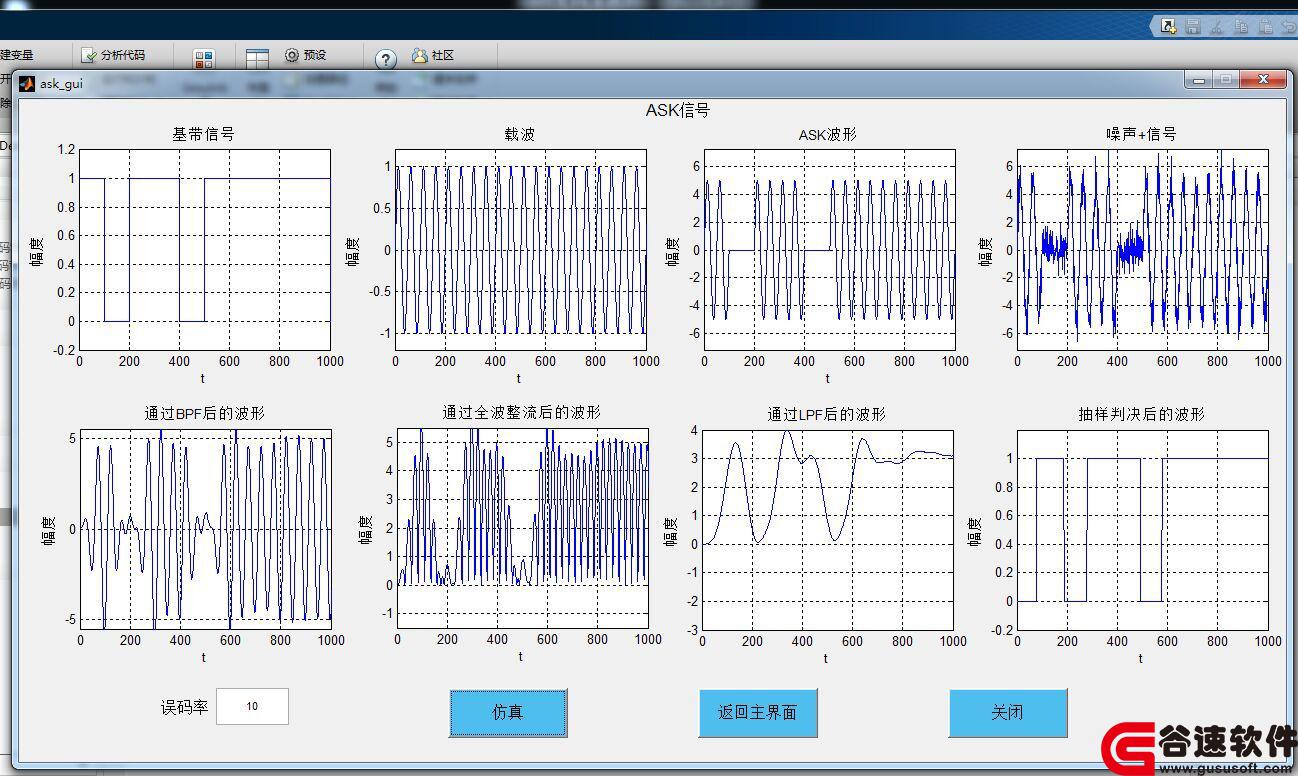Click the save icon in MATLAB quick access toolbar
Viewport: 1298px width, 776px height.
(x=1192, y=27)
